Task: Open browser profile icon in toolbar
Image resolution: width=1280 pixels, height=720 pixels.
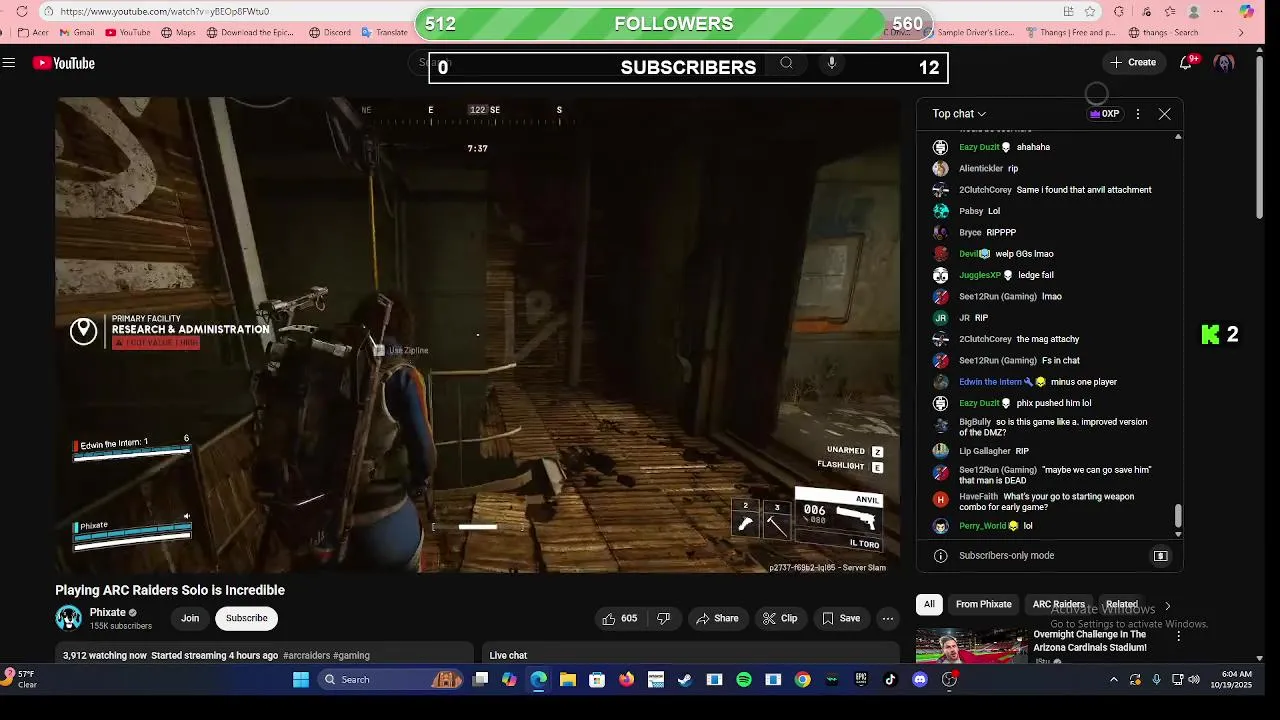Action: pyautogui.click(x=1193, y=12)
